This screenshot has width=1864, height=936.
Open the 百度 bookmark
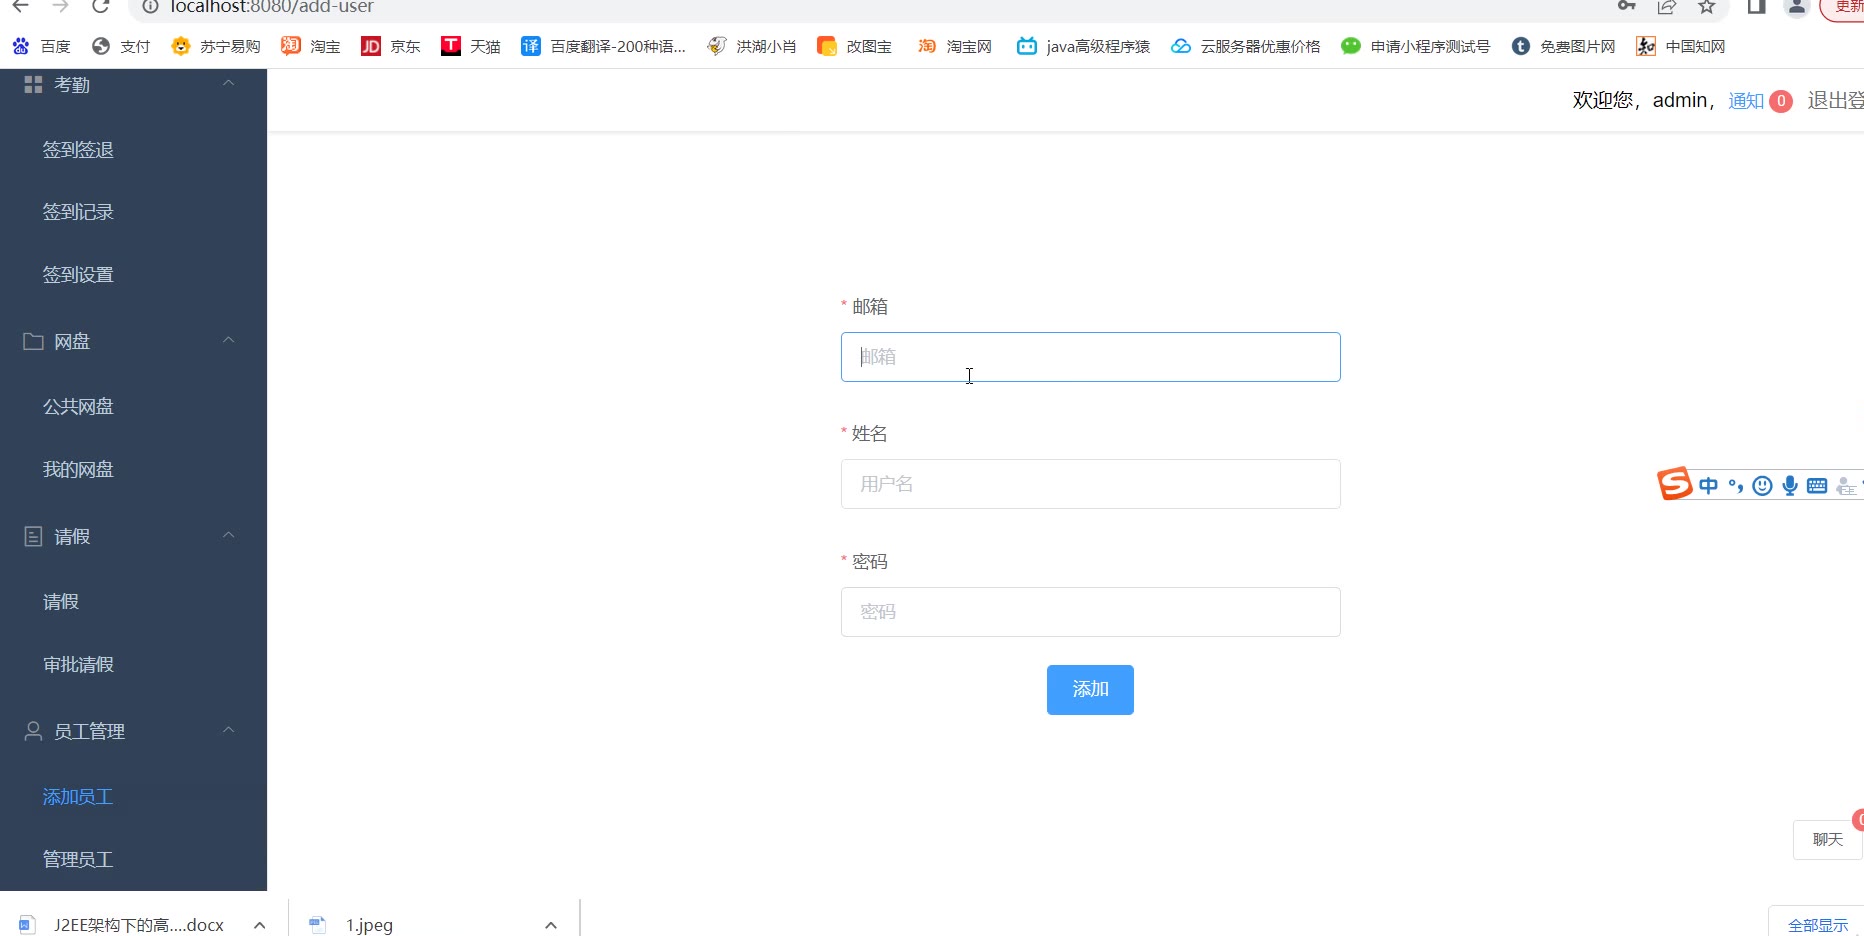coord(41,46)
